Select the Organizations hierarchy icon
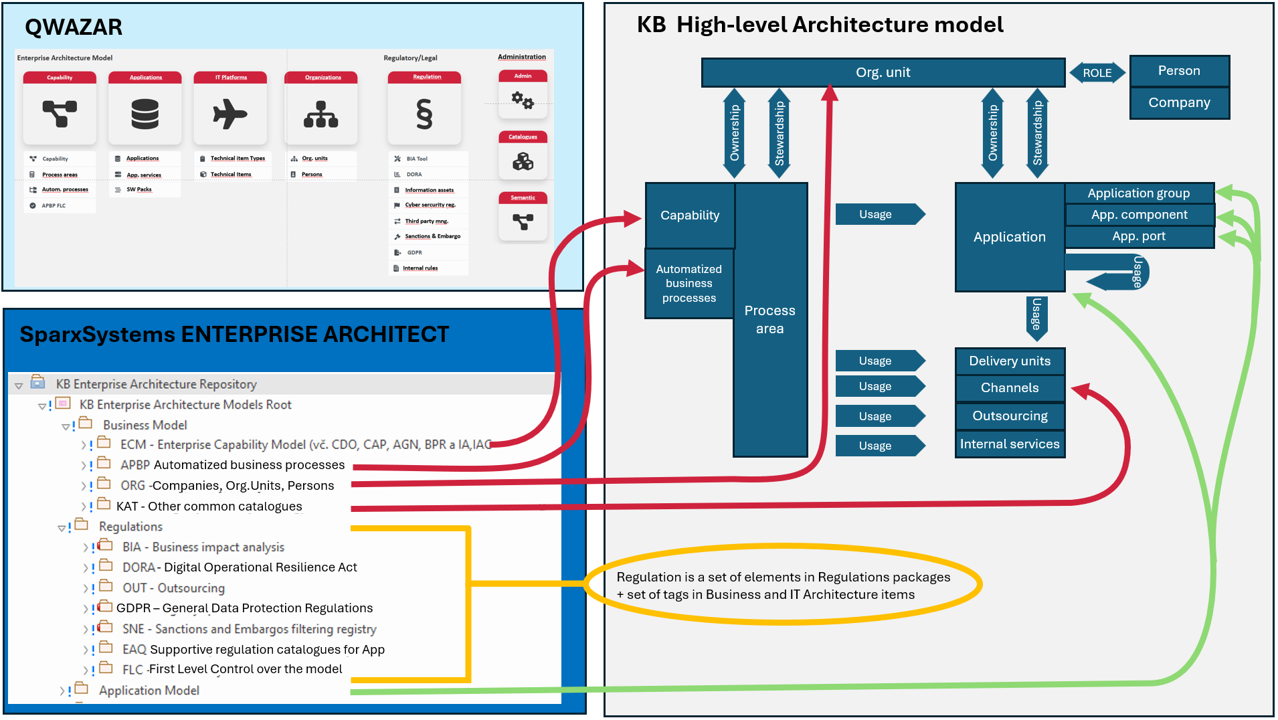The height and width of the screenshot is (720, 1278). tap(321, 115)
